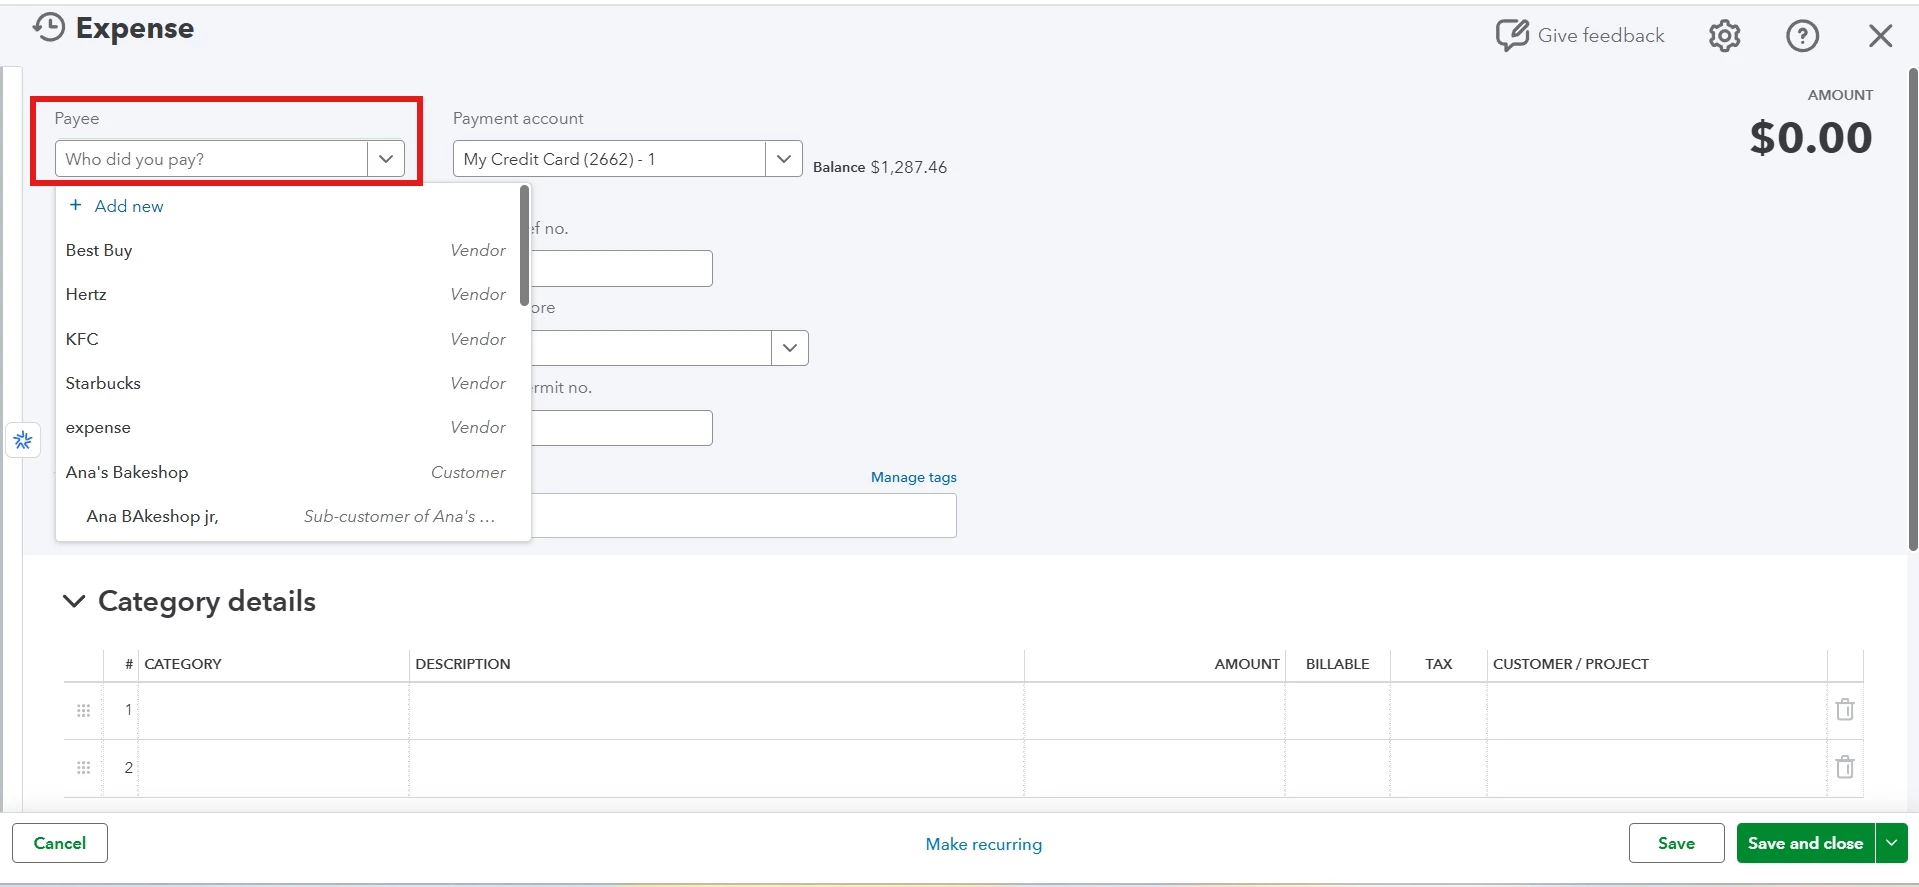
Task: Open the partially hidden dropdown below Ref no.
Action: coord(790,348)
